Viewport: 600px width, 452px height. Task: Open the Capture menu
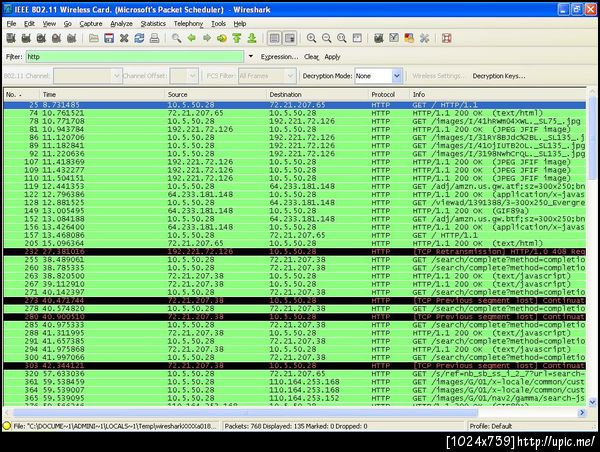(x=91, y=24)
